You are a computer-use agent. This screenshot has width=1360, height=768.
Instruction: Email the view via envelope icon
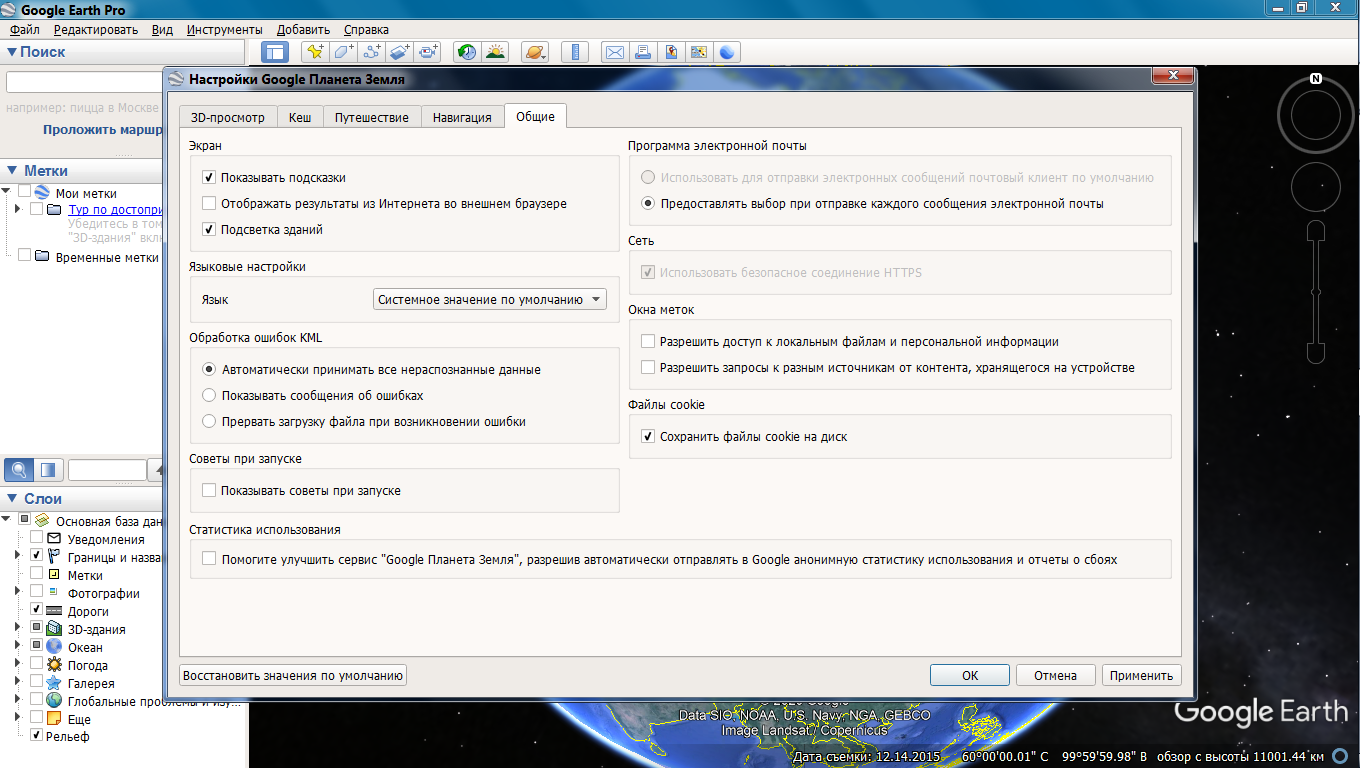pyautogui.click(x=615, y=52)
